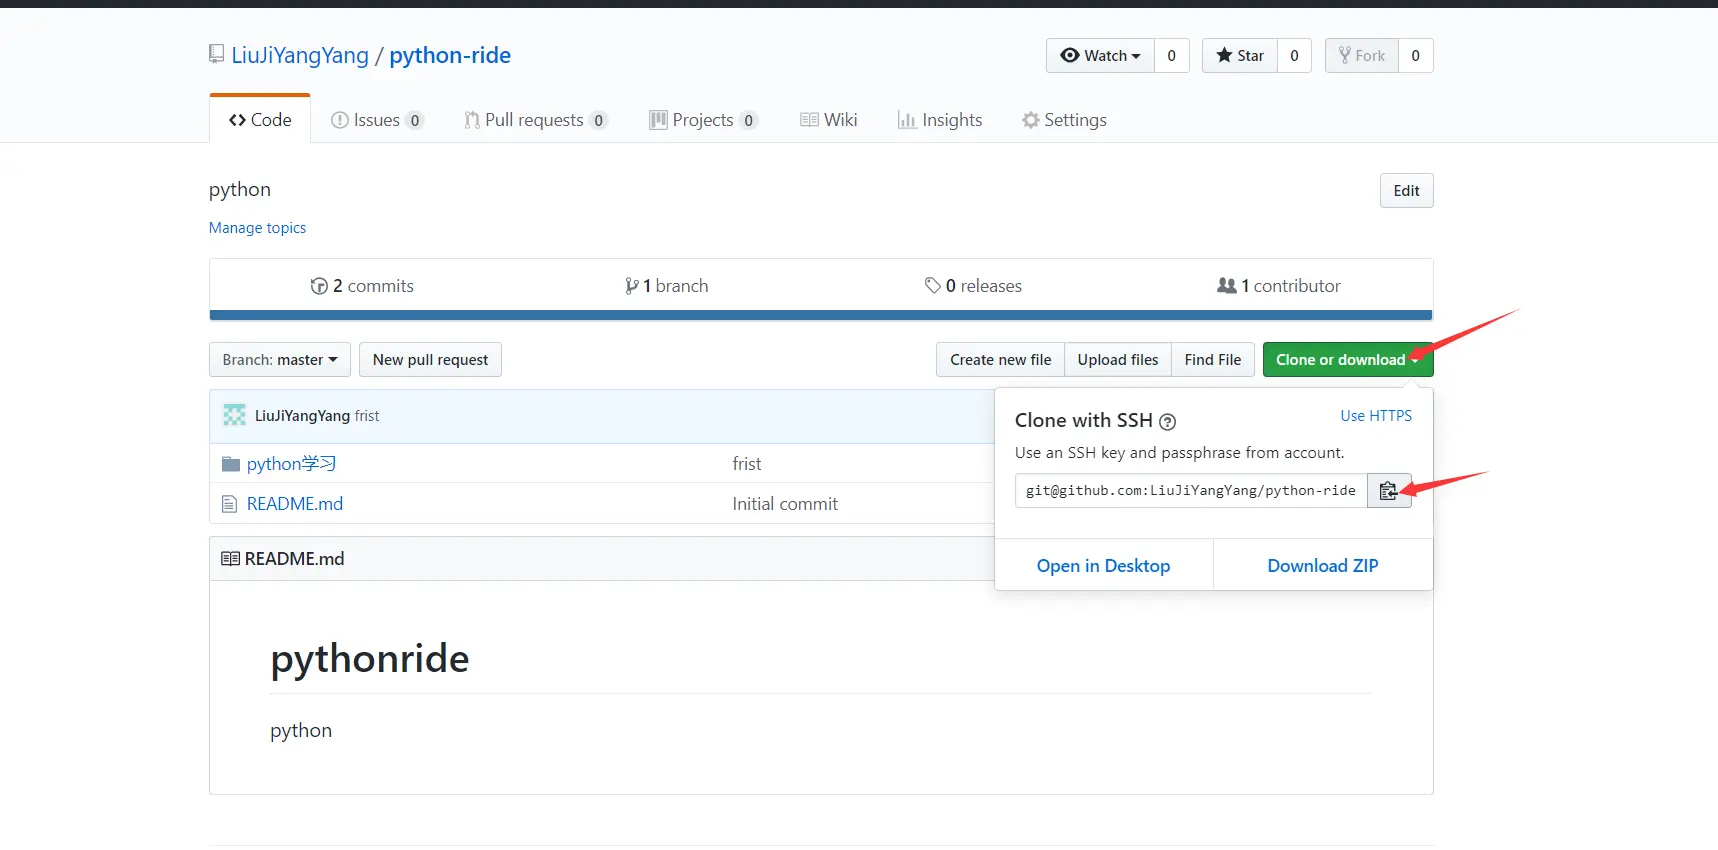Viewport: 1718px width, 850px height.
Task: View the 0 releases
Action: click(x=973, y=286)
